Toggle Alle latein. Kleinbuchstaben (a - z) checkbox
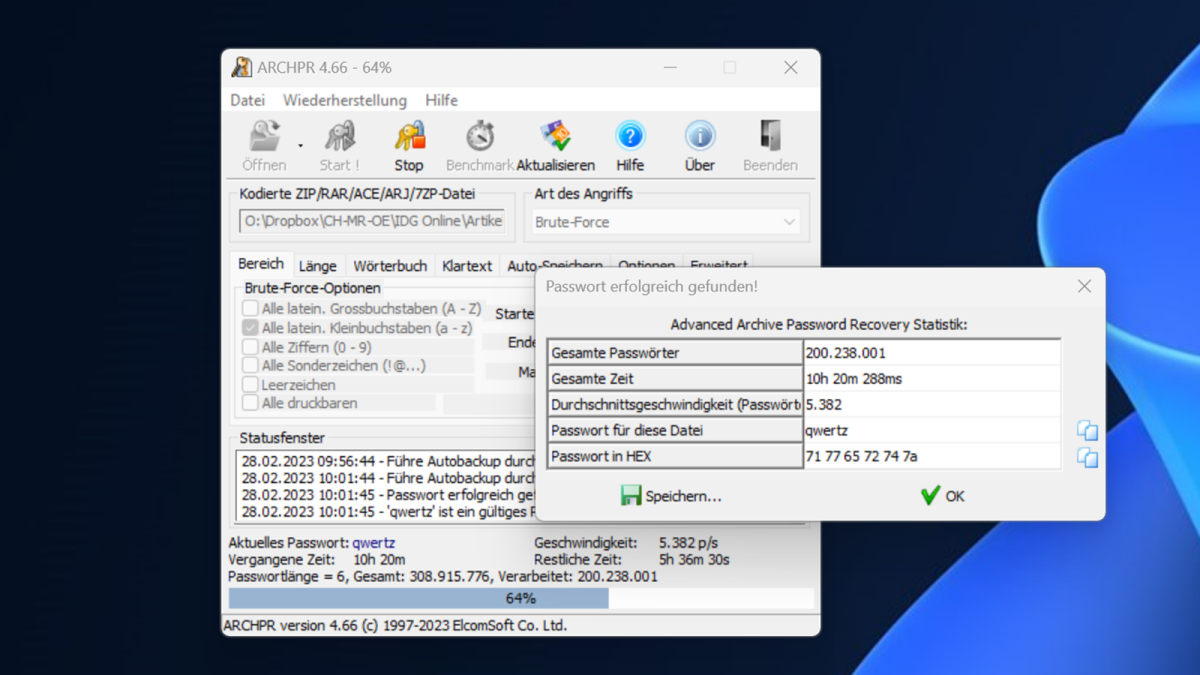 [x=250, y=328]
